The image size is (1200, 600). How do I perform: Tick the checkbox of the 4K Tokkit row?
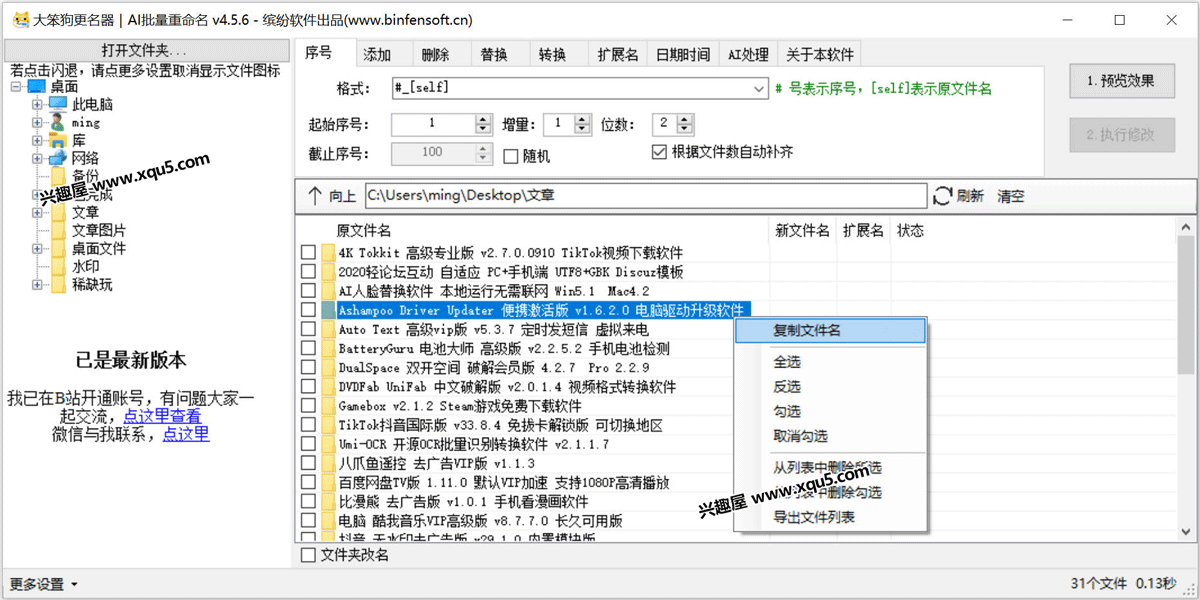pyautogui.click(x=308, y=253)
